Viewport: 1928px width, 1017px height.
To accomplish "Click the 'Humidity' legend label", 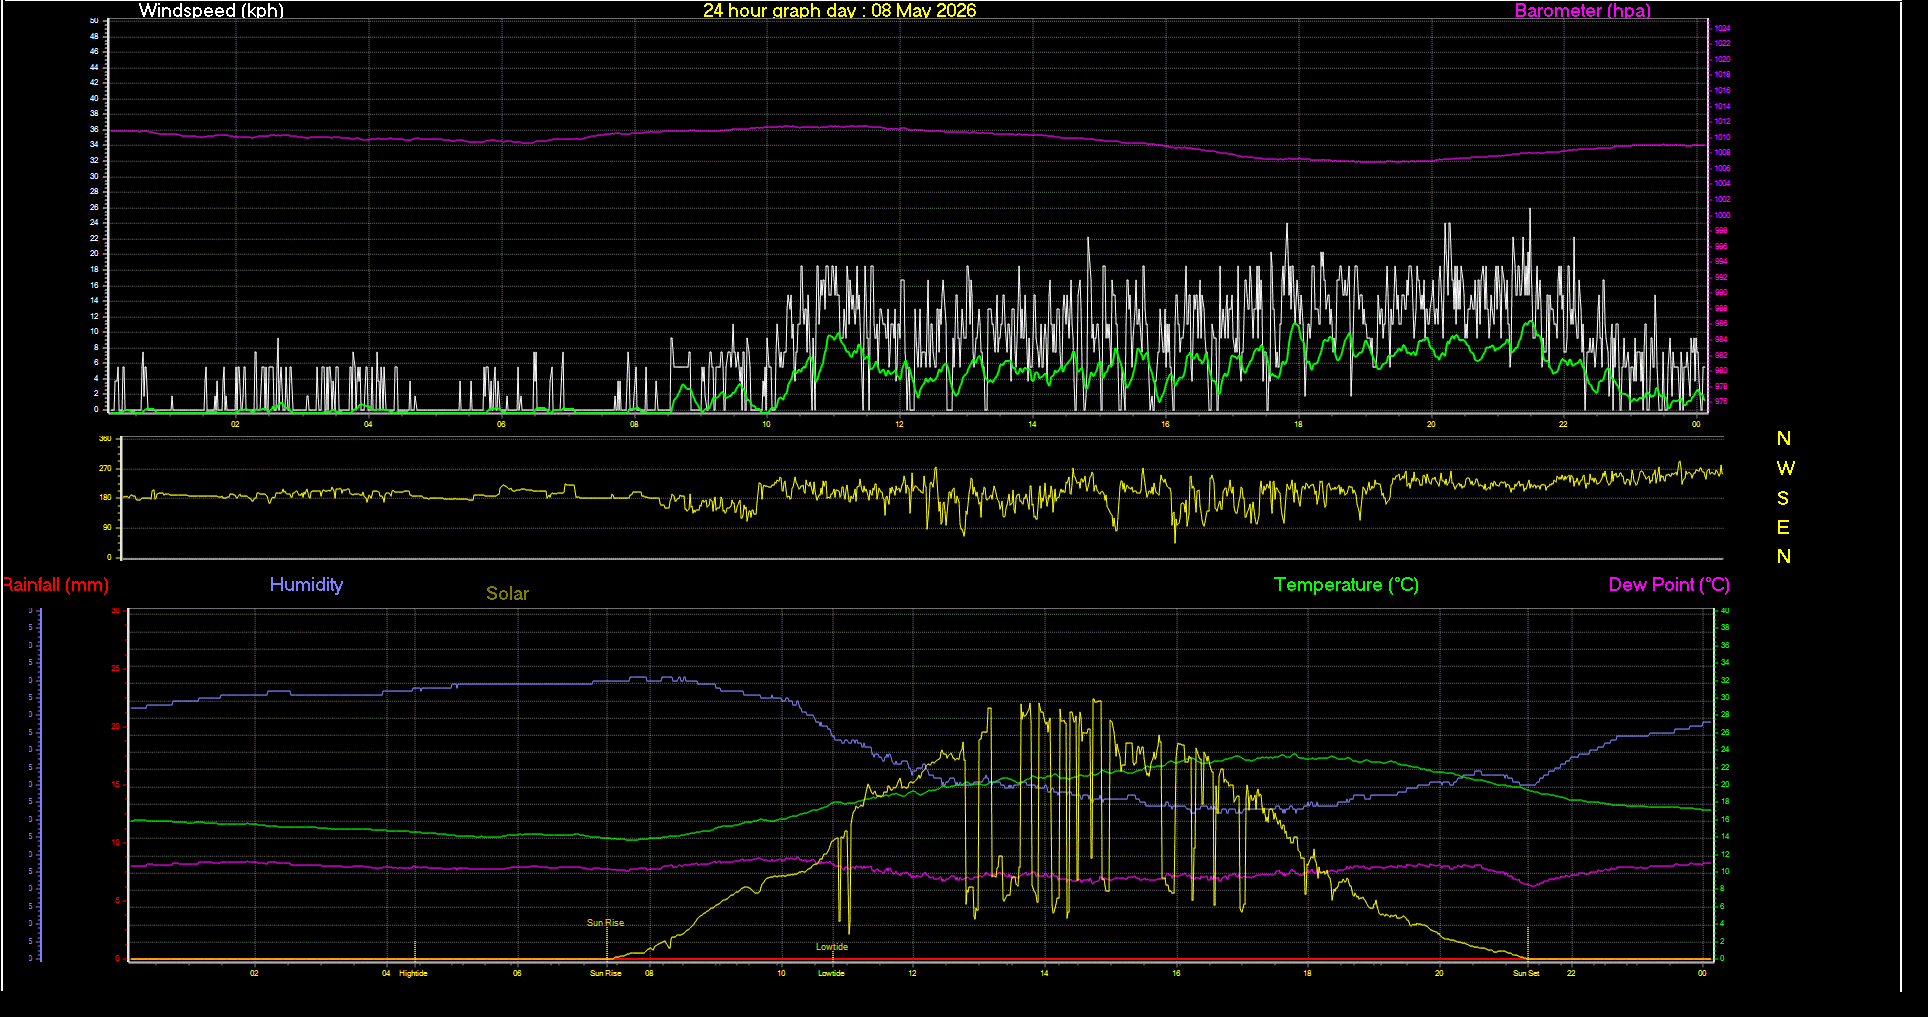I will pyautogui.click(x=306, y=585).
